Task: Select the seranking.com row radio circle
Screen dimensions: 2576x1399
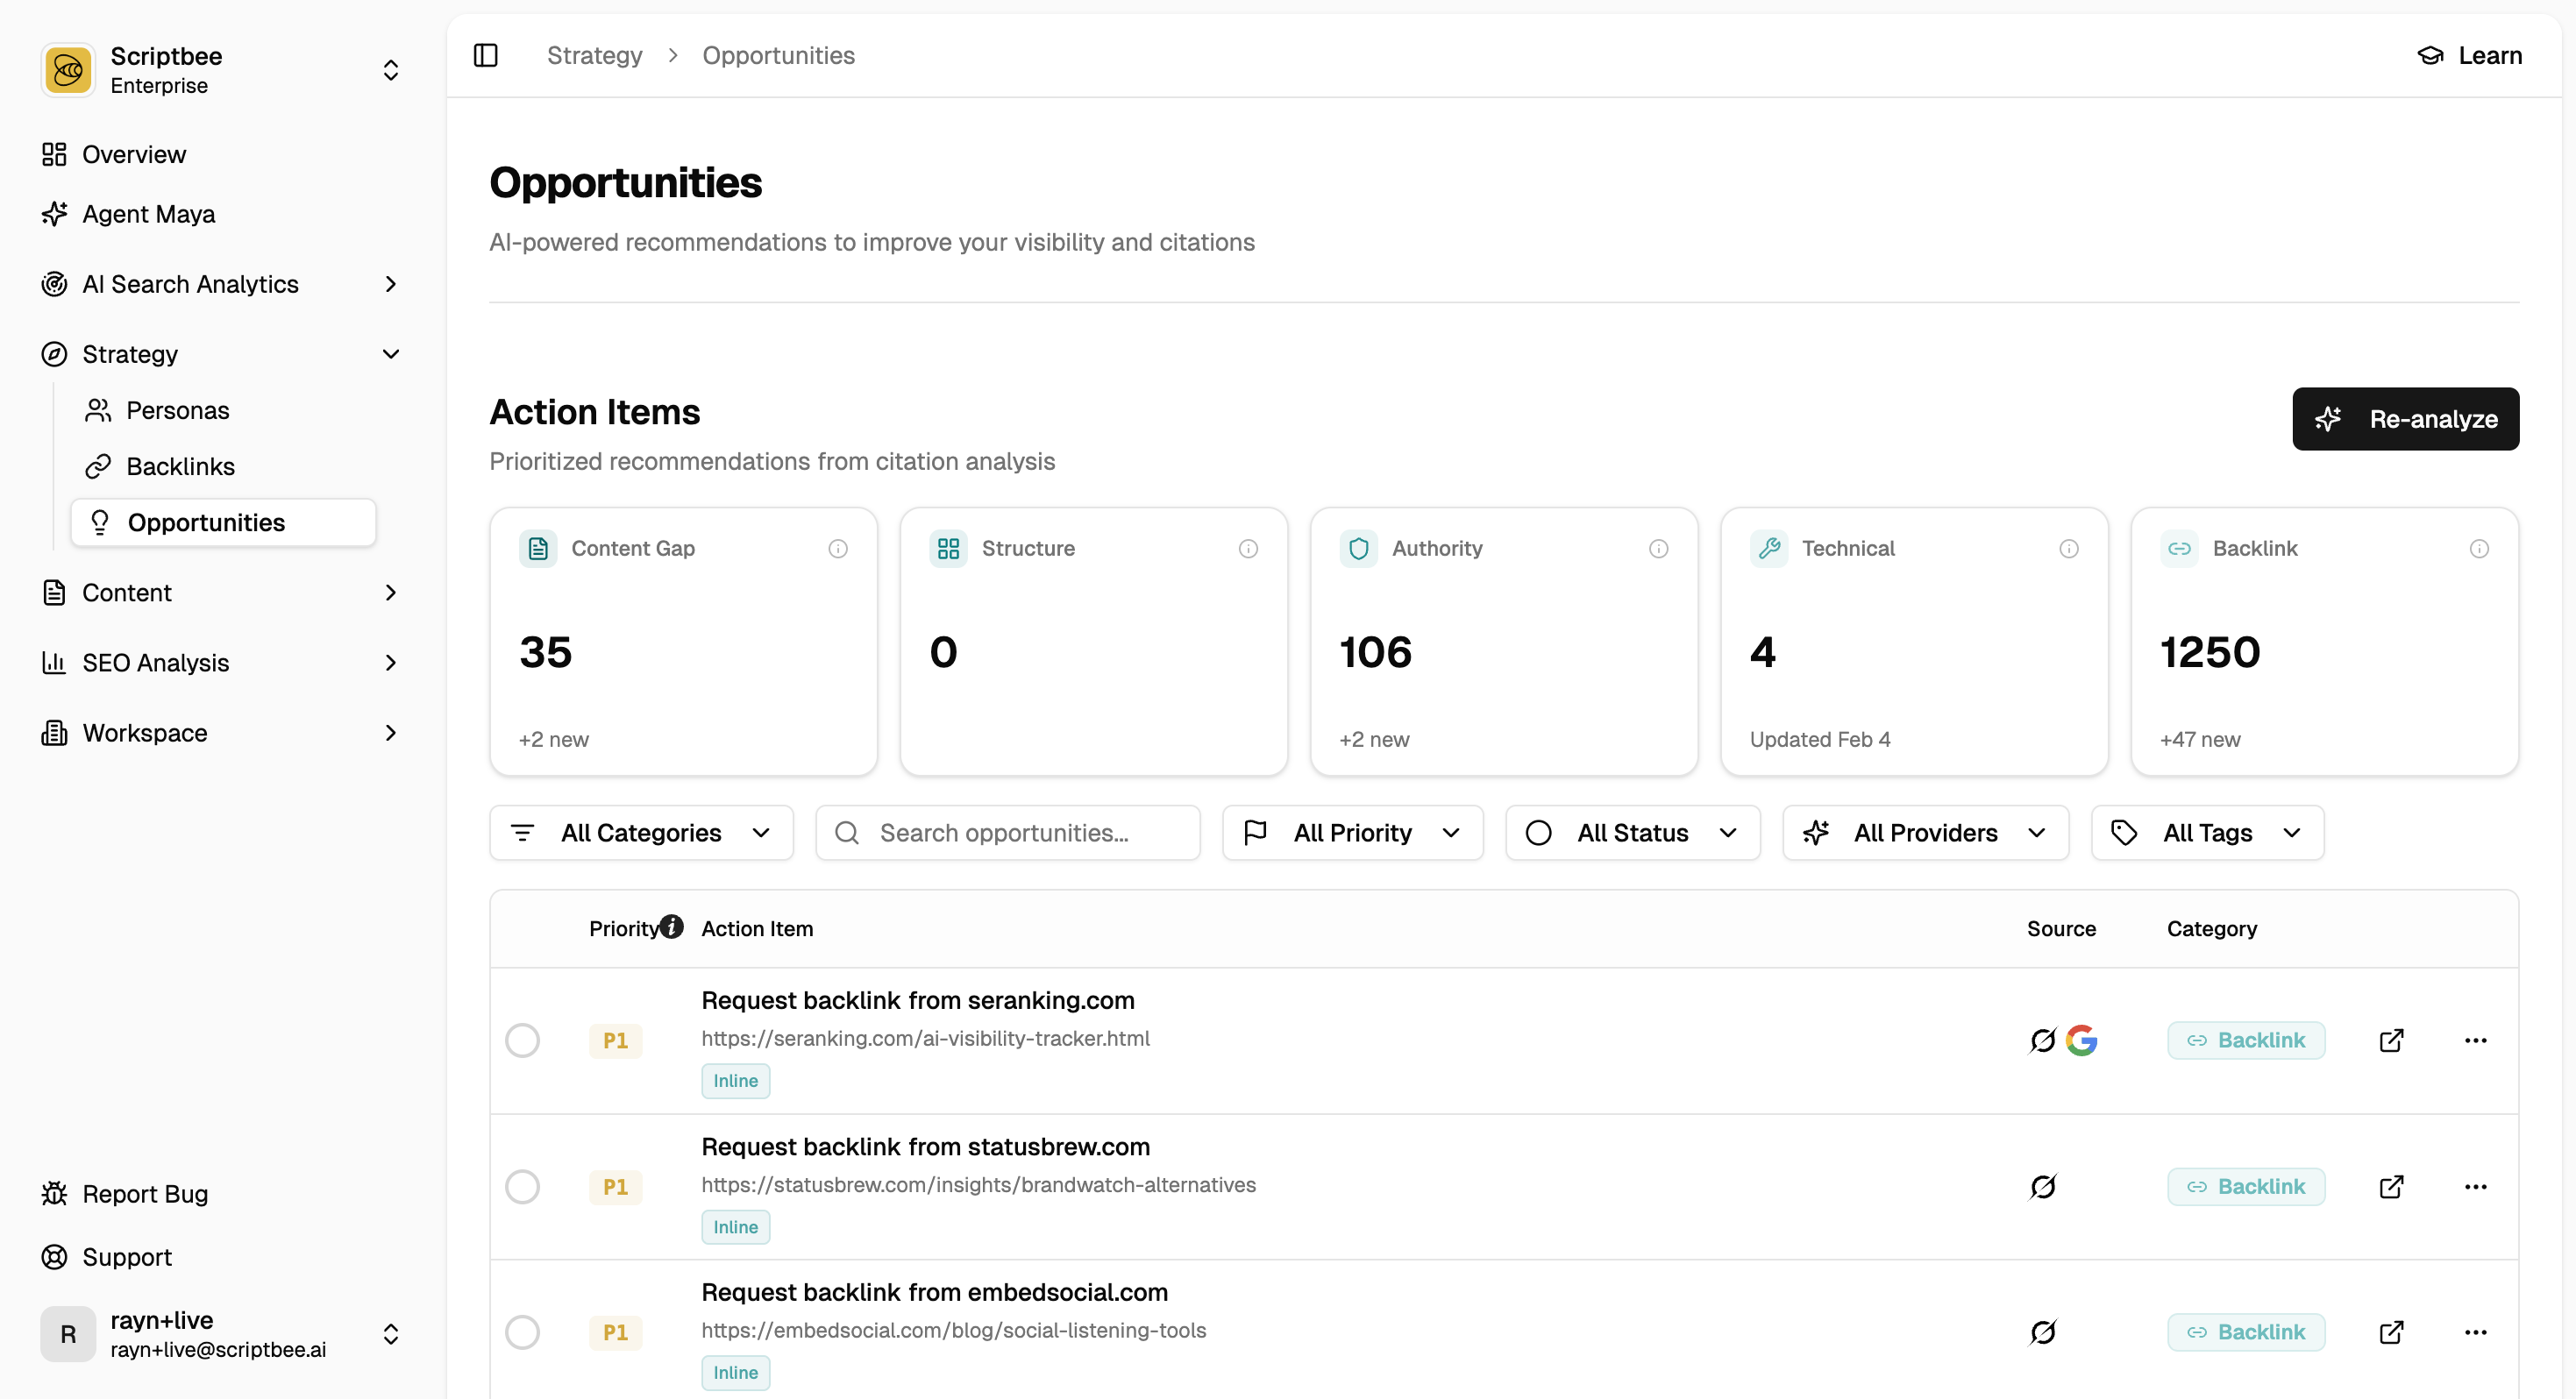Action: (522, 1040)
